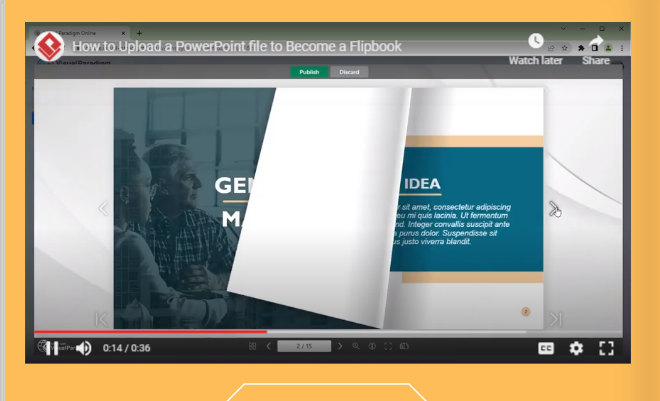This screenshot has height=401, width=660.
Task: Jump to the last flipbook page
Action: pos(553,319)
